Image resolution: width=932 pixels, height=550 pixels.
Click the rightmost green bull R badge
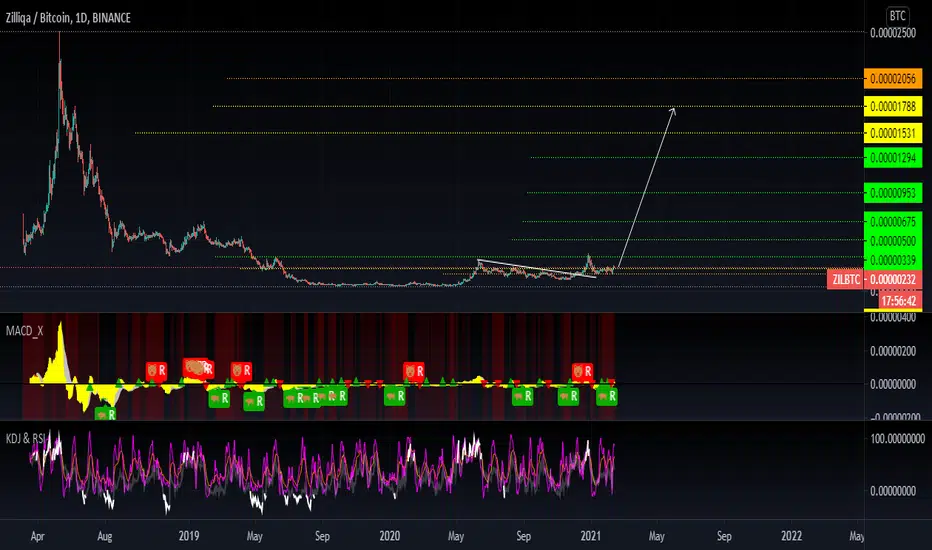click(607, 396)
